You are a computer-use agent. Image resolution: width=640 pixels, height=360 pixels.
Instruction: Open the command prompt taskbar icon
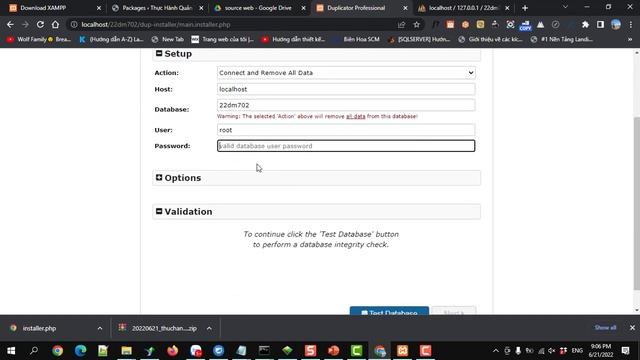264,351
